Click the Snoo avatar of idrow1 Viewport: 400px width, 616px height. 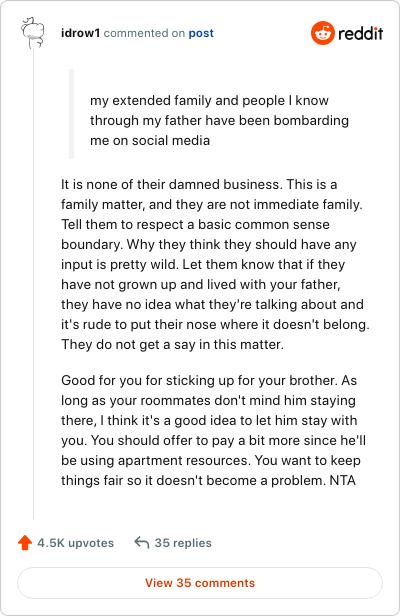tap(33, 33)
